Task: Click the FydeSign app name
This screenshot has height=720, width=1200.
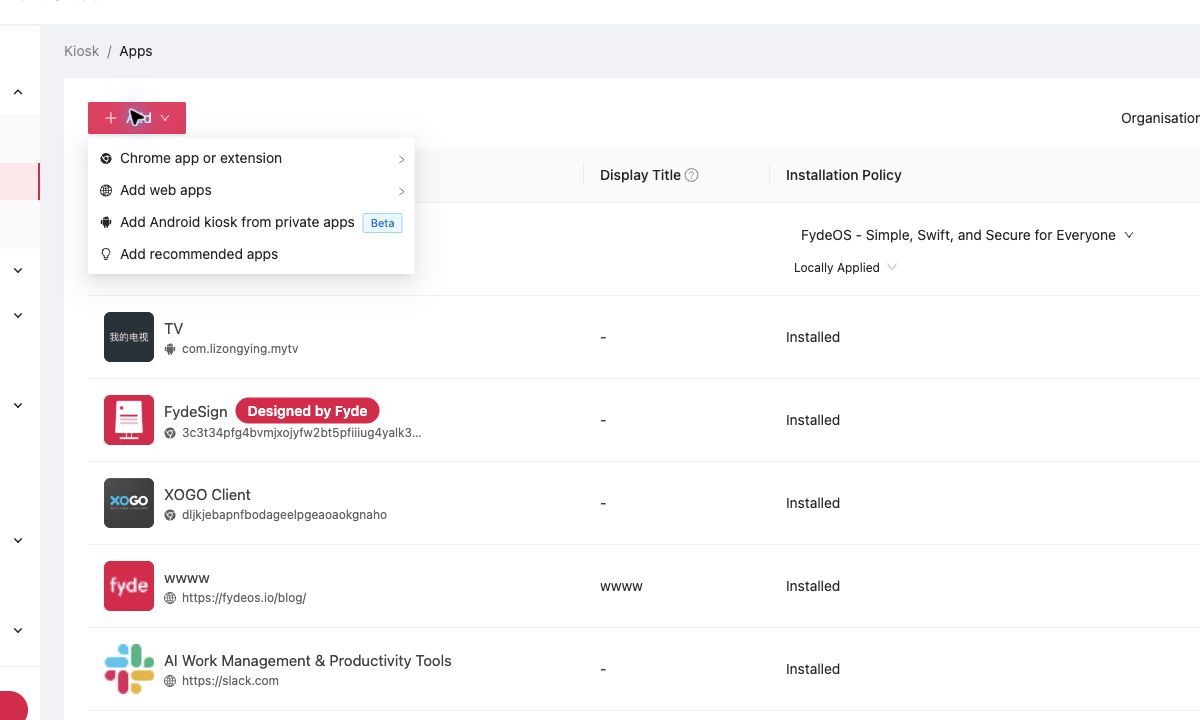Action: (x=196, y=412)
